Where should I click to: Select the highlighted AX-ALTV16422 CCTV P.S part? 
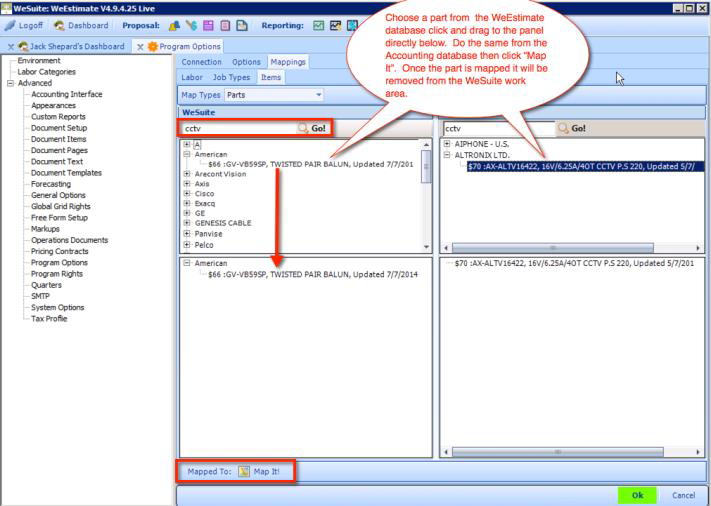click(x=585, y=166)
